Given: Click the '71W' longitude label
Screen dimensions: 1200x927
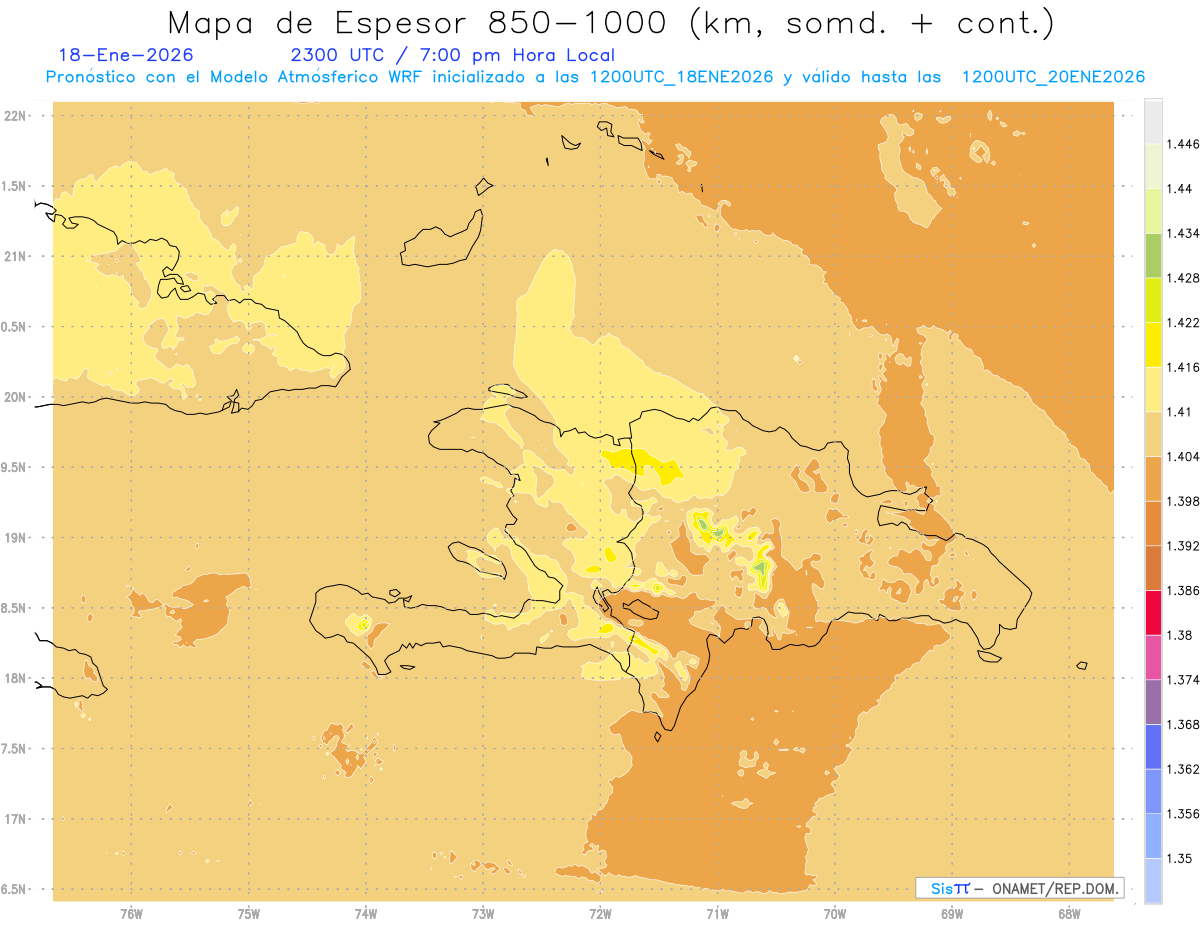Looking at the screenshot, I should tap(717, 914).
